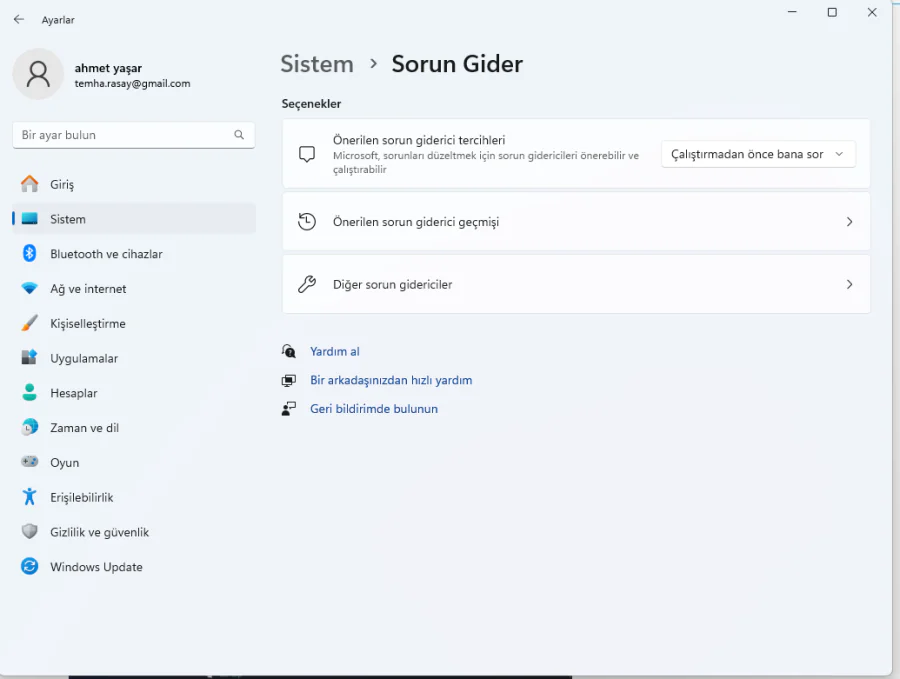Expand Diğer sorun gidericiler chevron
This screenshot has height=679, width=900.
point(849,284)
